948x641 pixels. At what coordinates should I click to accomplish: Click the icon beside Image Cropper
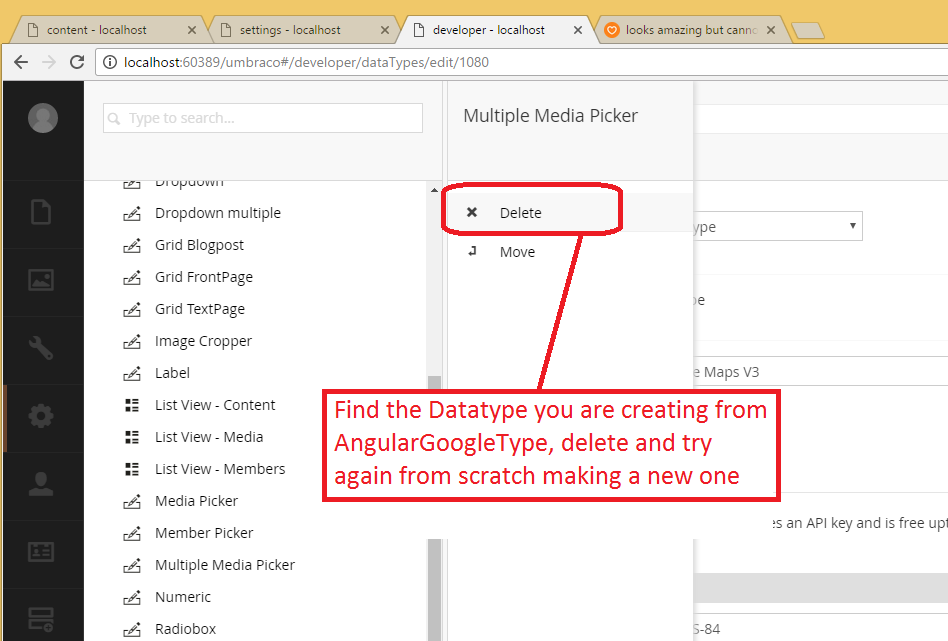[x=132, y=342]
